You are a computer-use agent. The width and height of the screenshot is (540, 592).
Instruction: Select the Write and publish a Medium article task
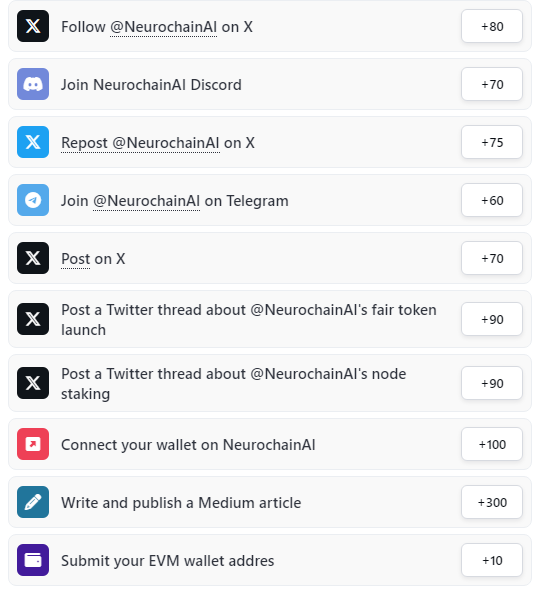click(x=270, y=502)
